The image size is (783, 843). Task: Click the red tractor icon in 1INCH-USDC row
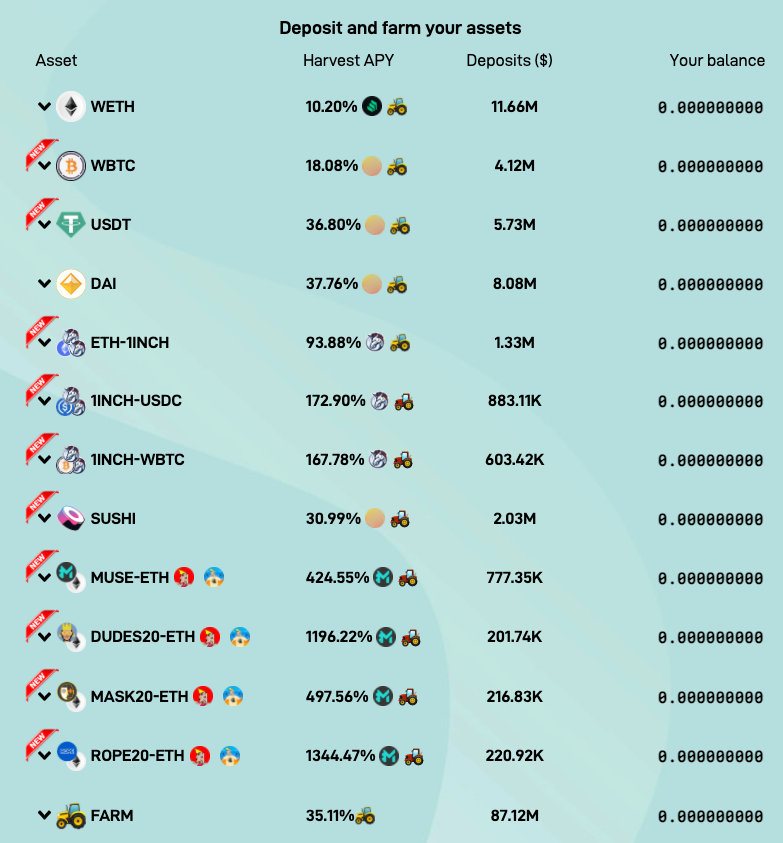(404, 401)
